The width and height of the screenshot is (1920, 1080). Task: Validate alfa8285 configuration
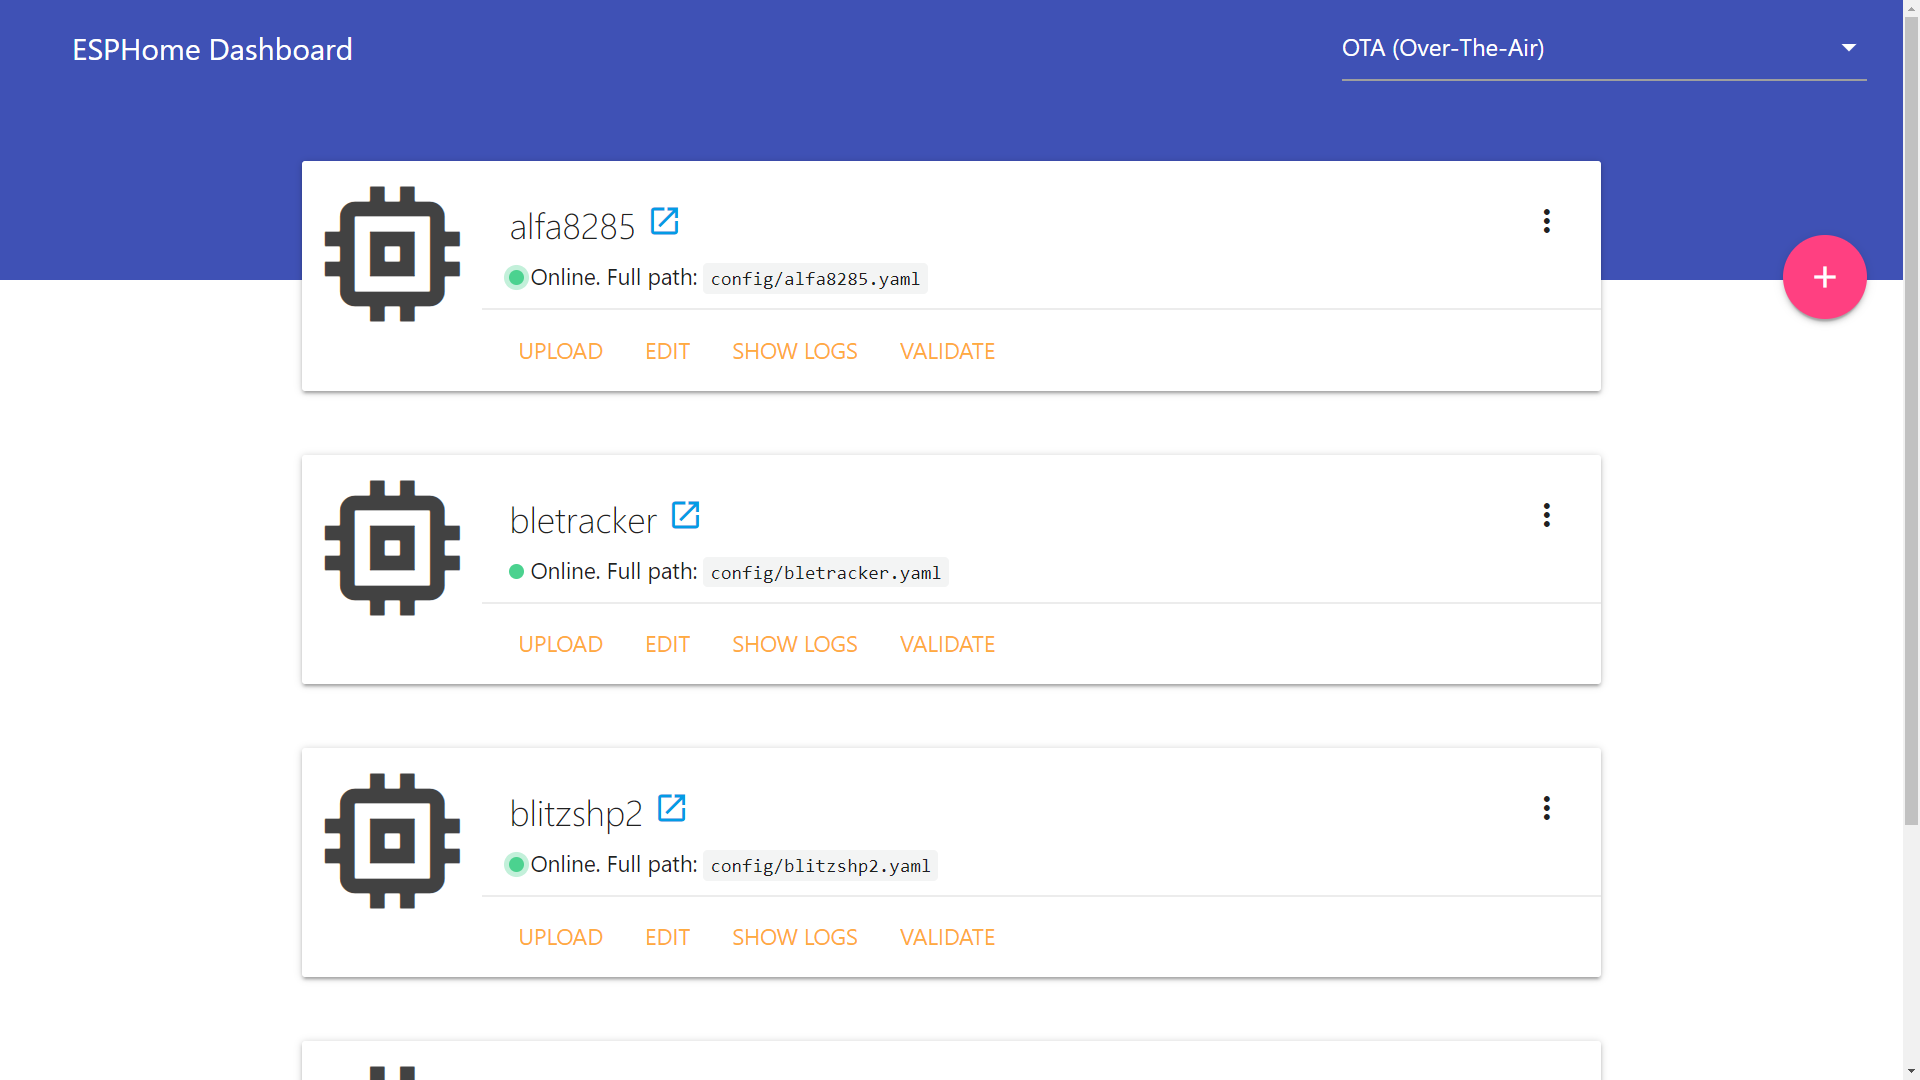point(947,351)
